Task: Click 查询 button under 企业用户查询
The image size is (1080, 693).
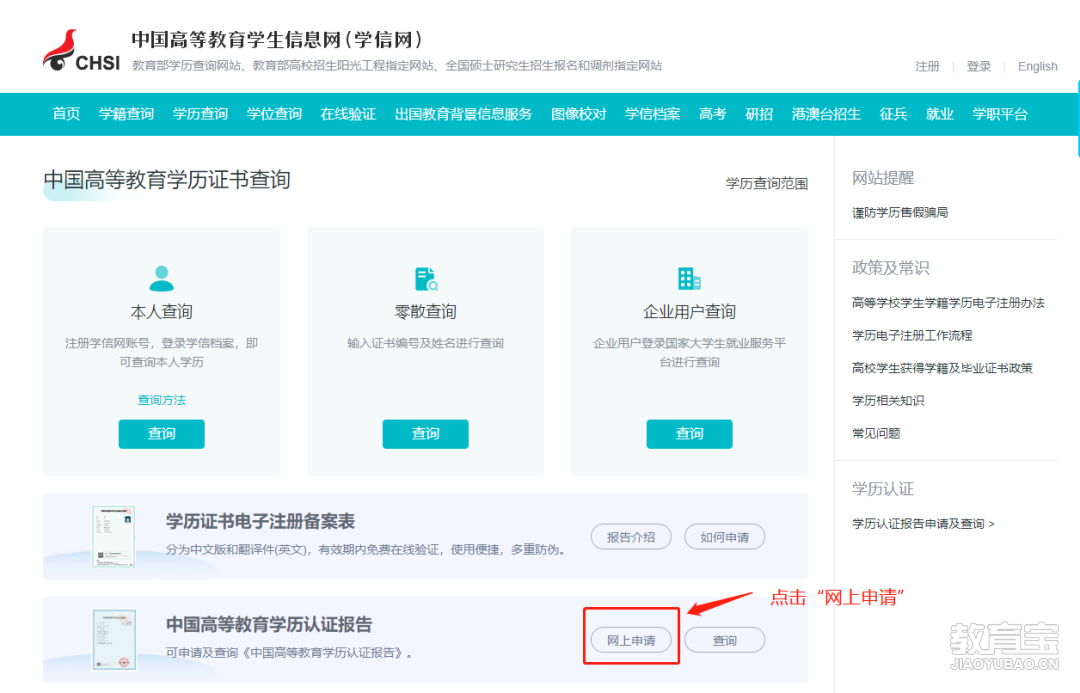Action: (x=689, y=434)
